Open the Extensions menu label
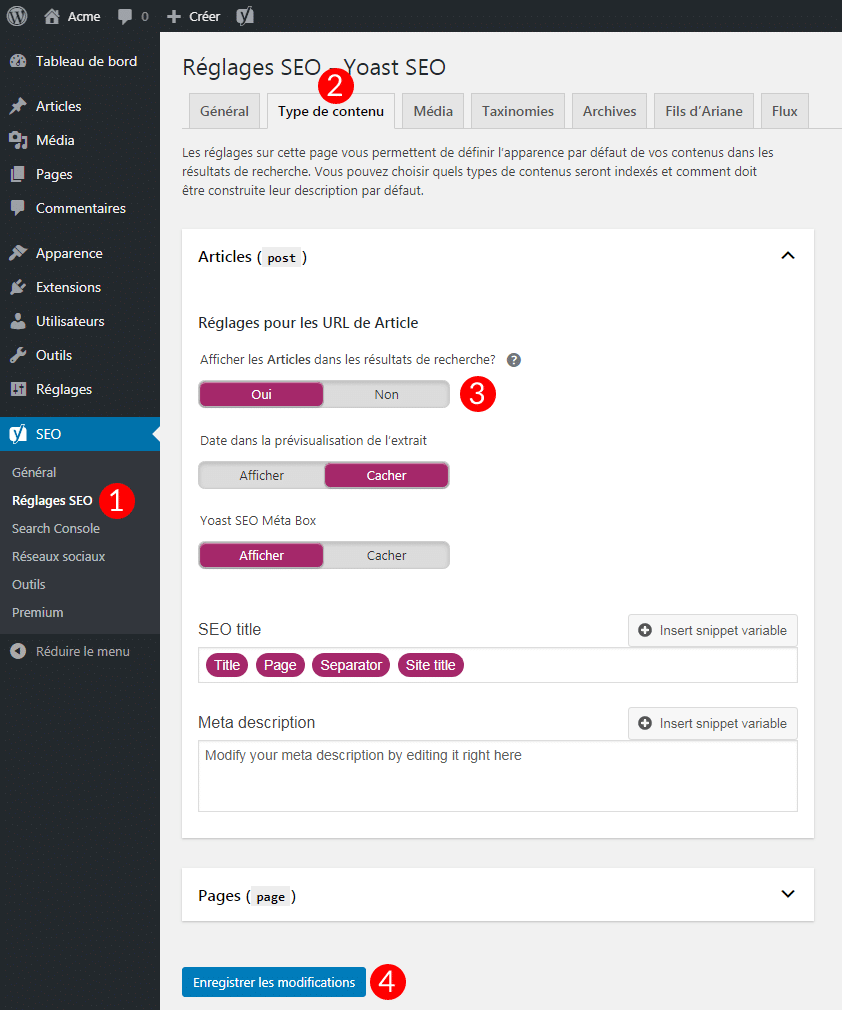Image resolution: width=842 pixels, height=1010 pixels. coord(68,287)
